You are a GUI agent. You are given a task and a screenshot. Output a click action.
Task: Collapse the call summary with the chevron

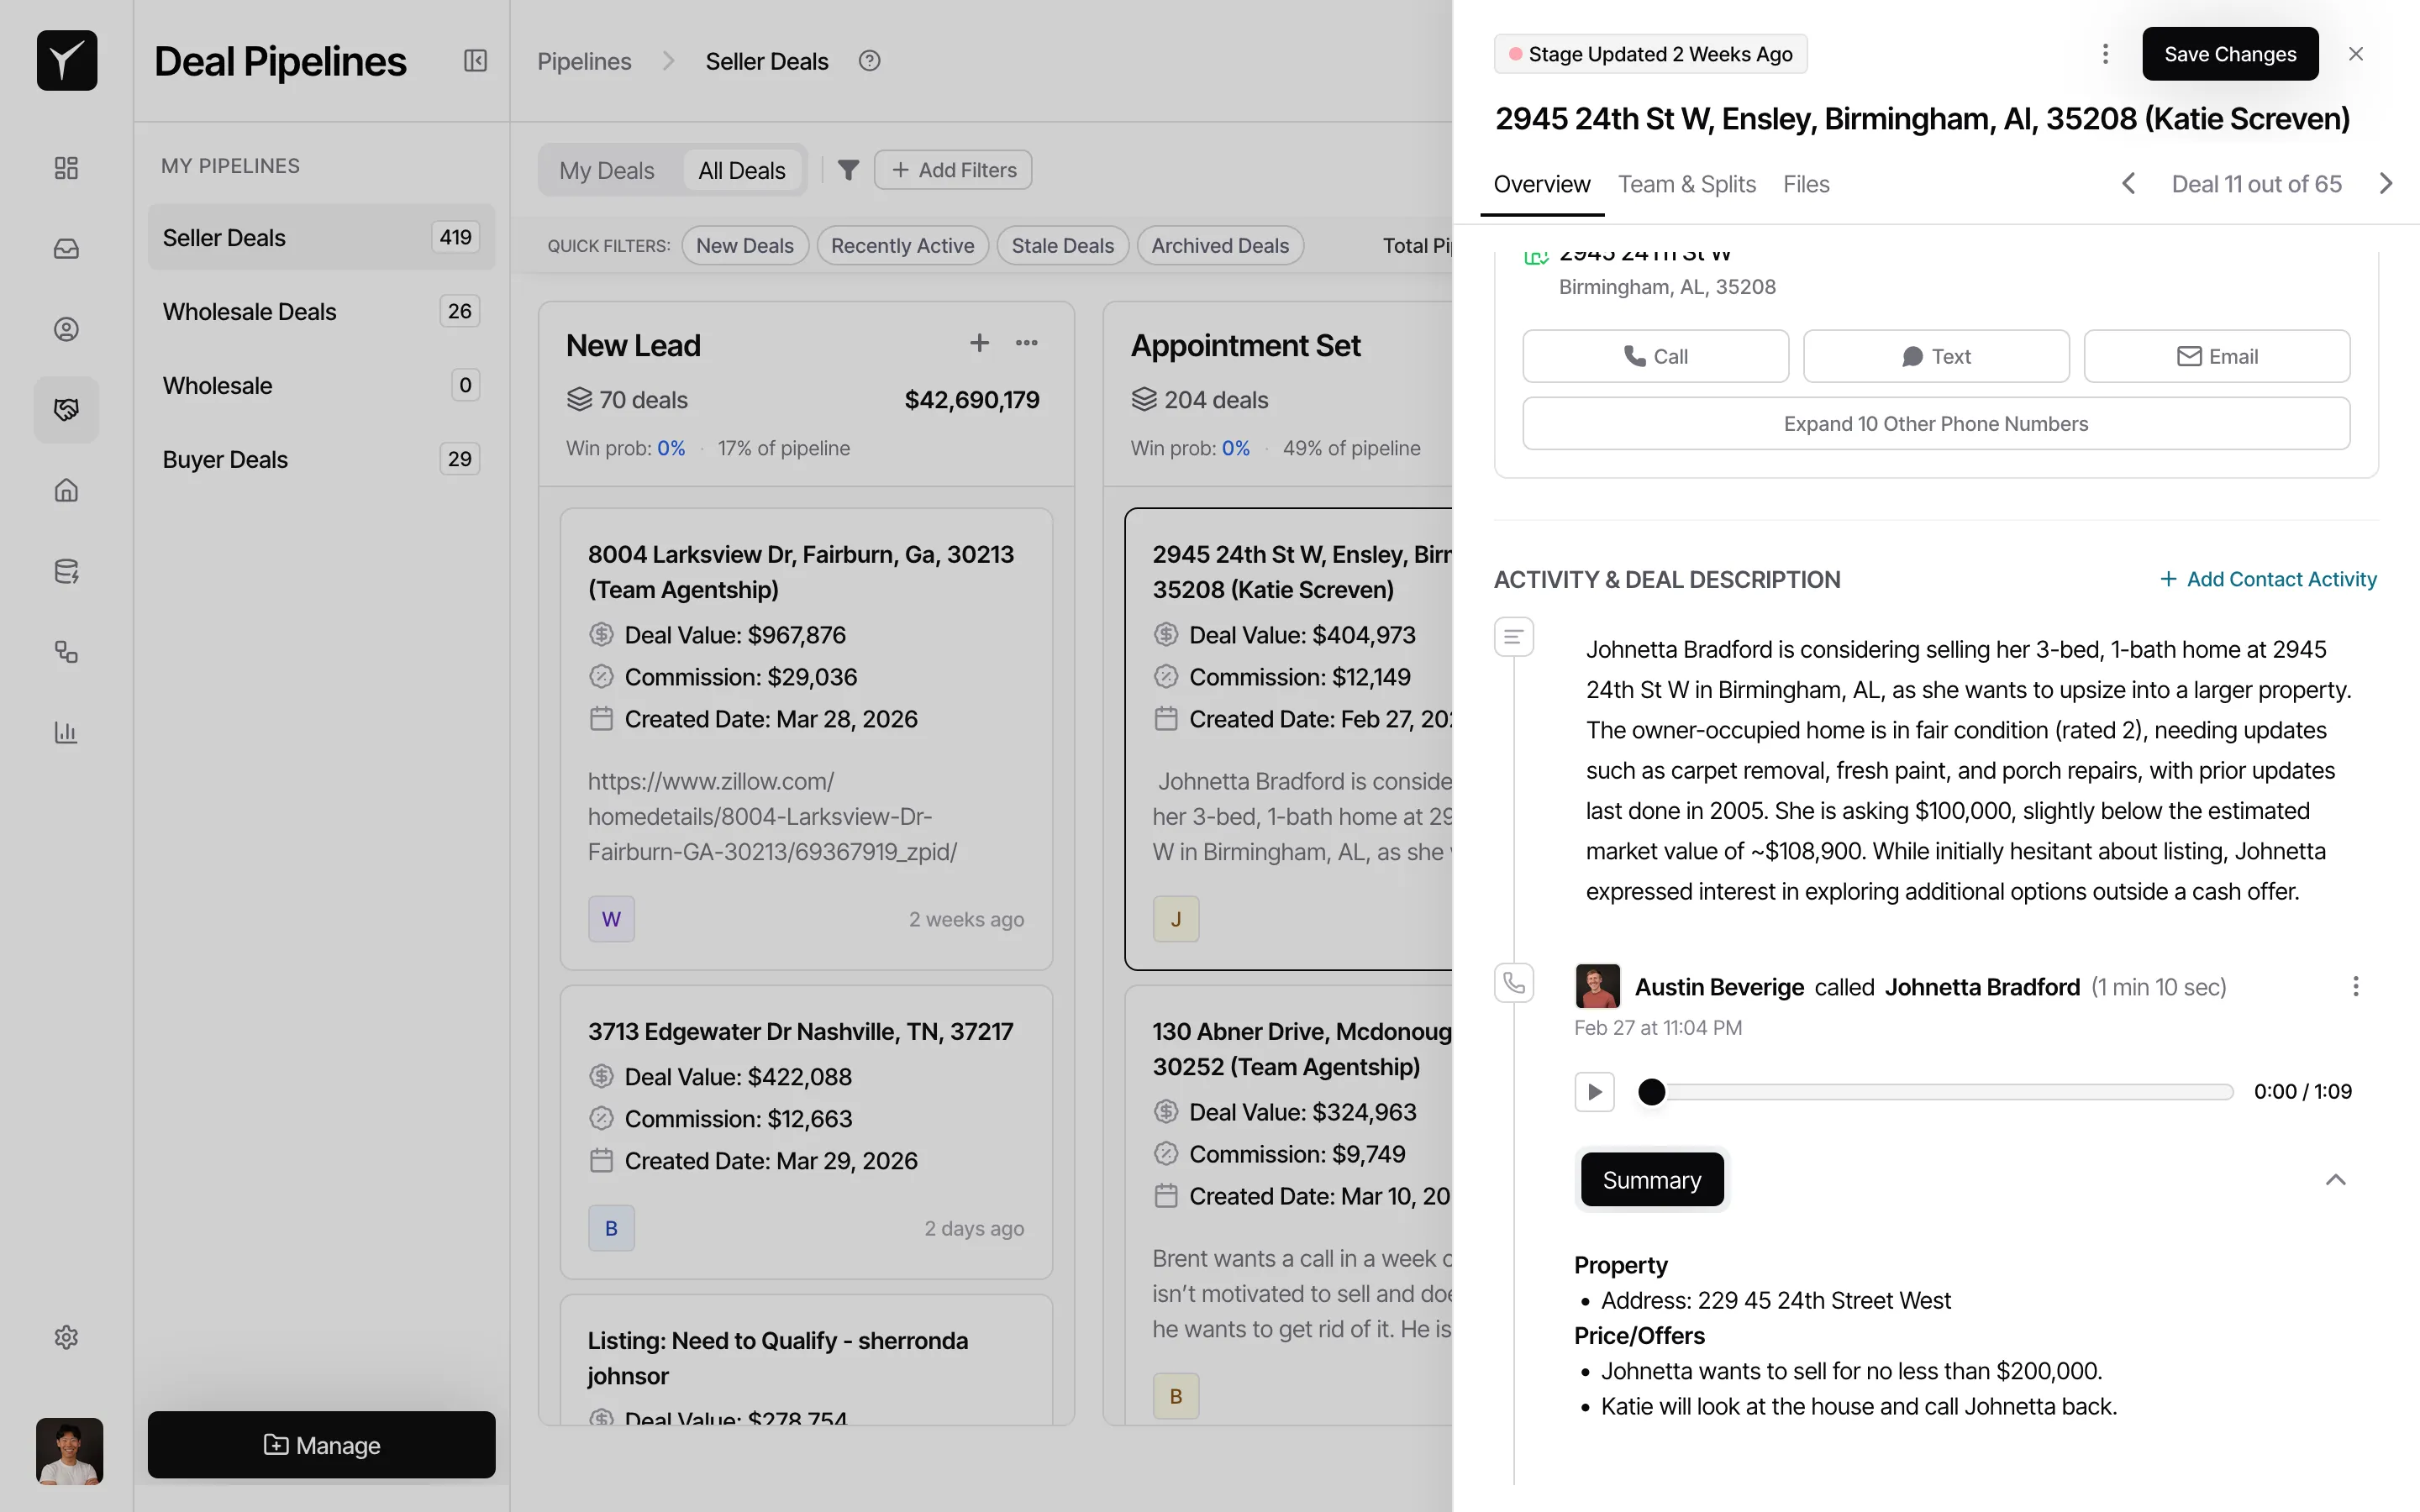pyautogui.click(x=2336, y=1180)
